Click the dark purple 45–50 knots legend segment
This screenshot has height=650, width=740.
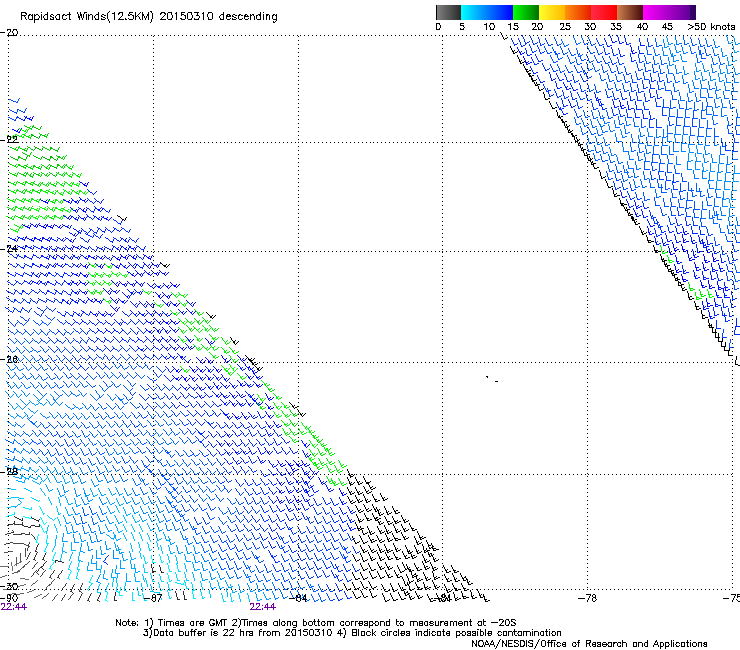pos(682,12)
